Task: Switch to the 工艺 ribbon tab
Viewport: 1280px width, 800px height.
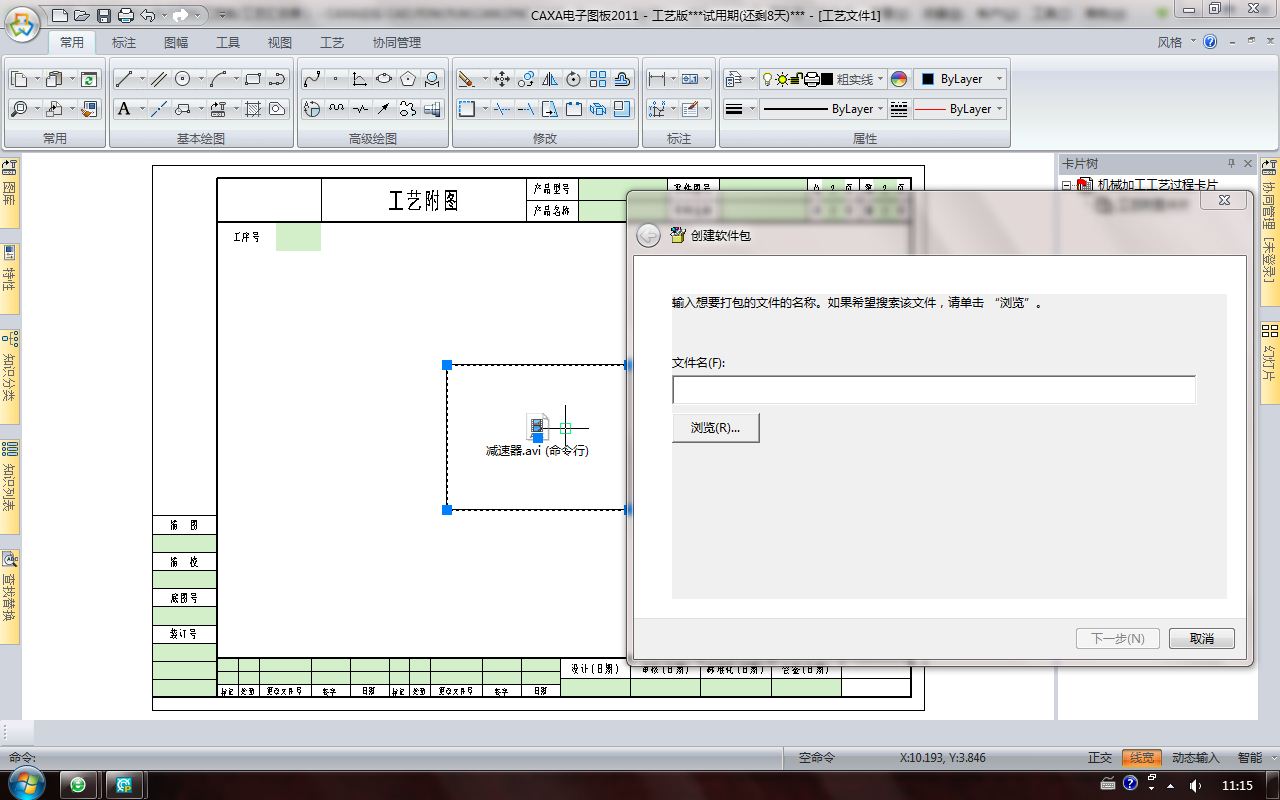Action: coord(332,42)
